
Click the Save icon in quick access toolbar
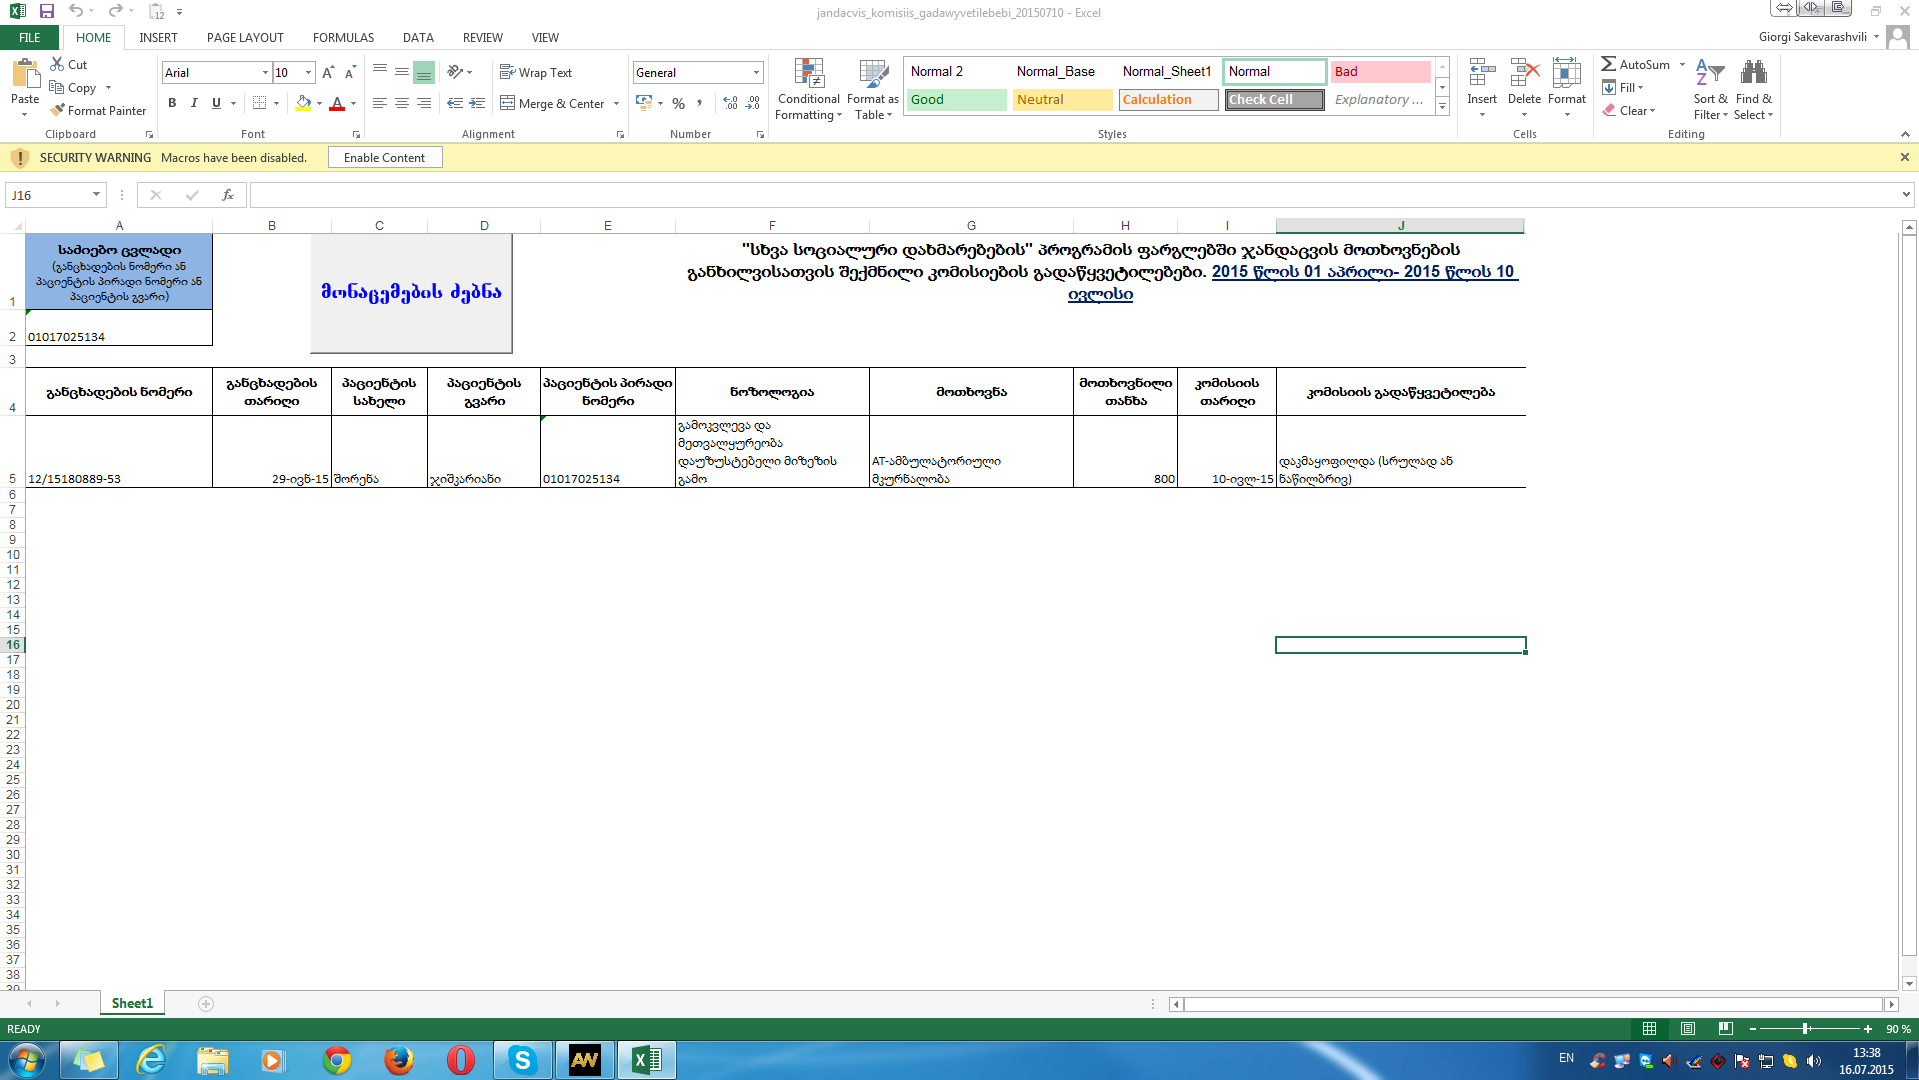pyautogui.click(x=47, y=12)
